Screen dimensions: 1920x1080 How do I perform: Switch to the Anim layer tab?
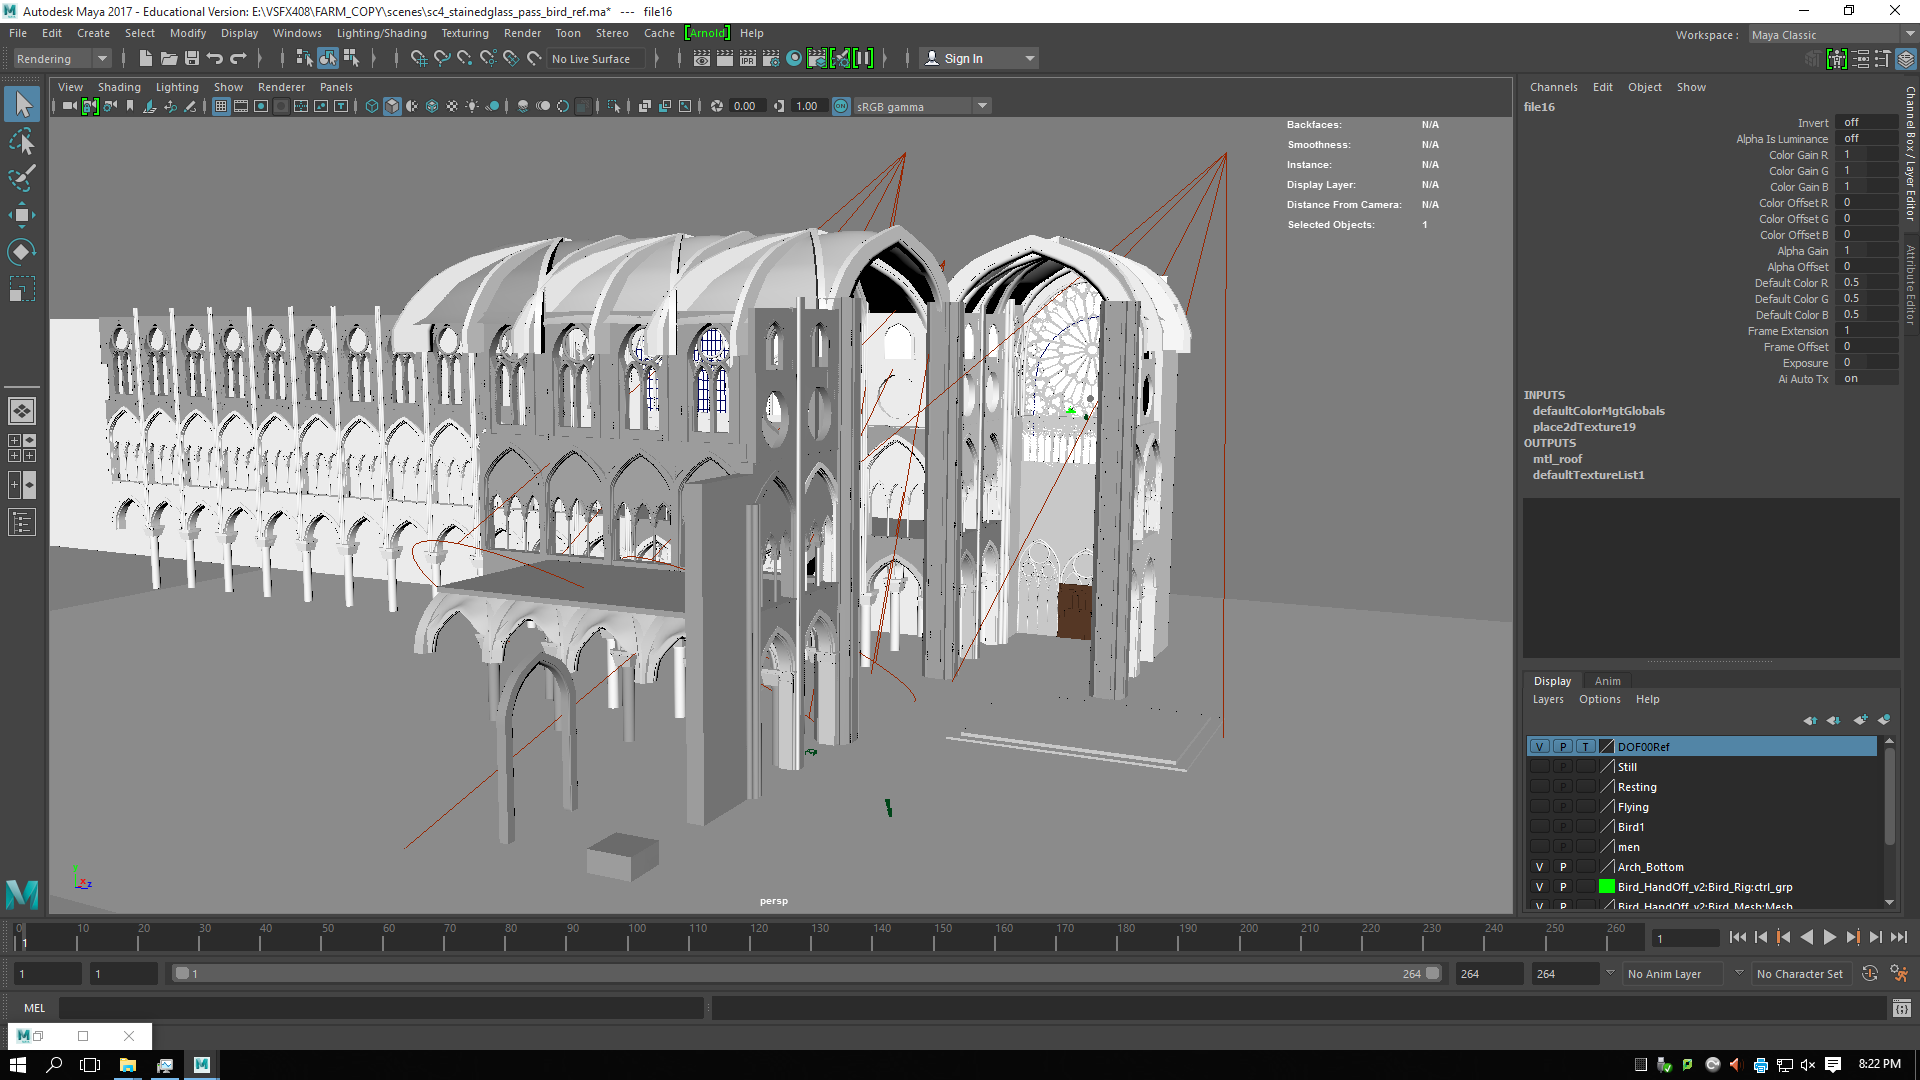pos(1607,681)
